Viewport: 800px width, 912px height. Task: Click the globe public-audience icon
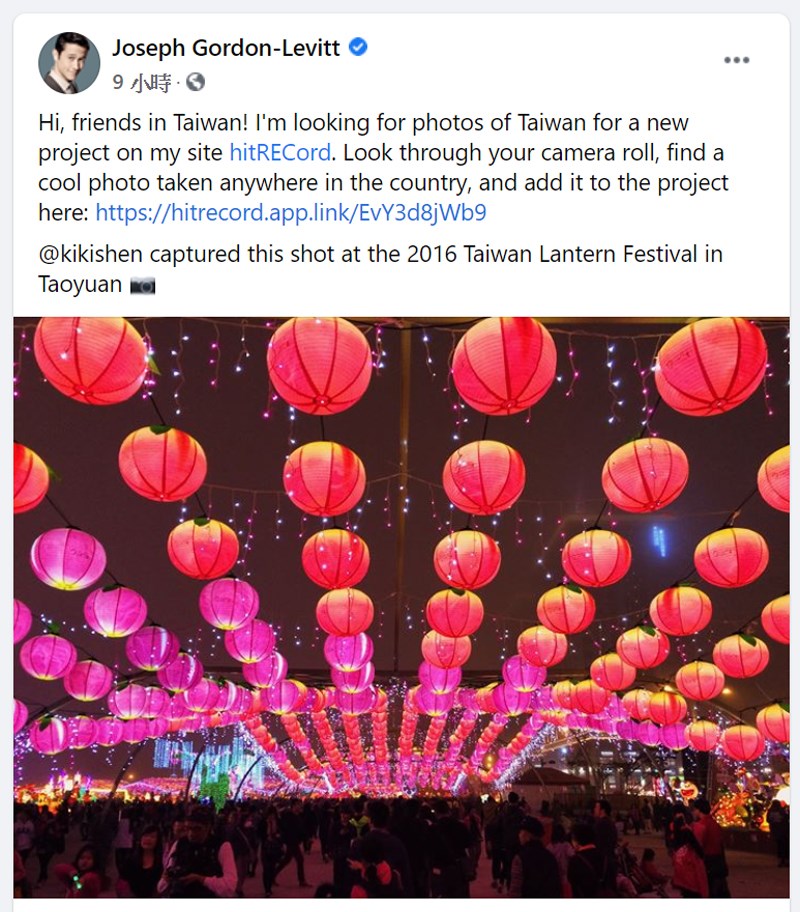195,82
